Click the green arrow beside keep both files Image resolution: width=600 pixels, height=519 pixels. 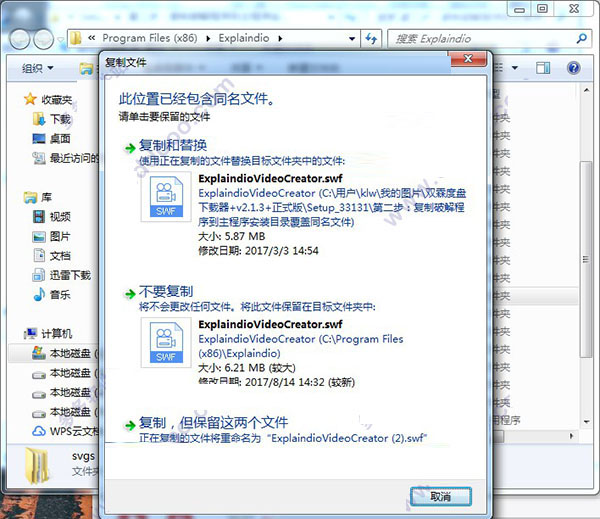tap(130, 425)
